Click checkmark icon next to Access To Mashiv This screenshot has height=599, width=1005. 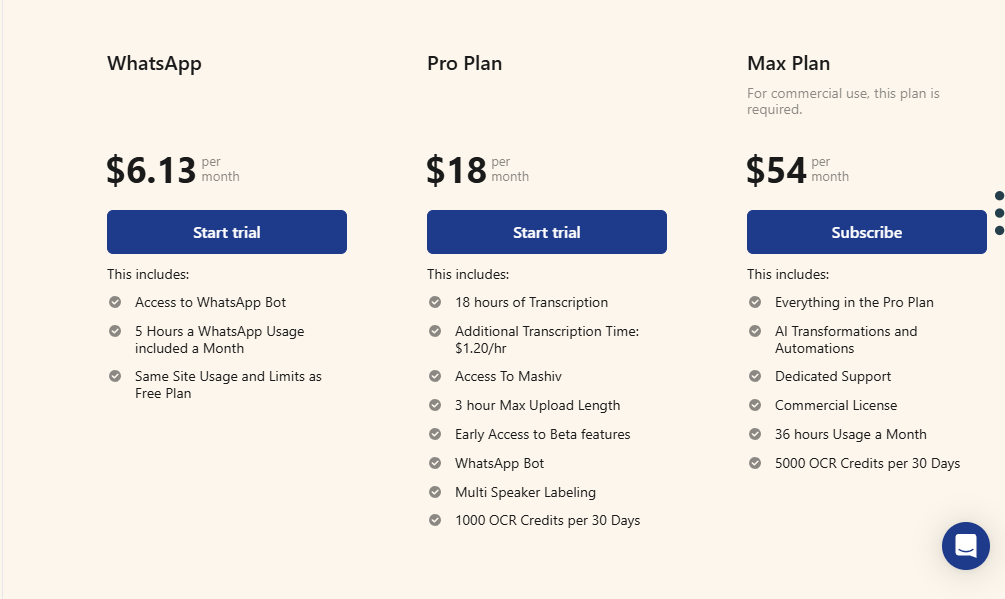(435, 376)
